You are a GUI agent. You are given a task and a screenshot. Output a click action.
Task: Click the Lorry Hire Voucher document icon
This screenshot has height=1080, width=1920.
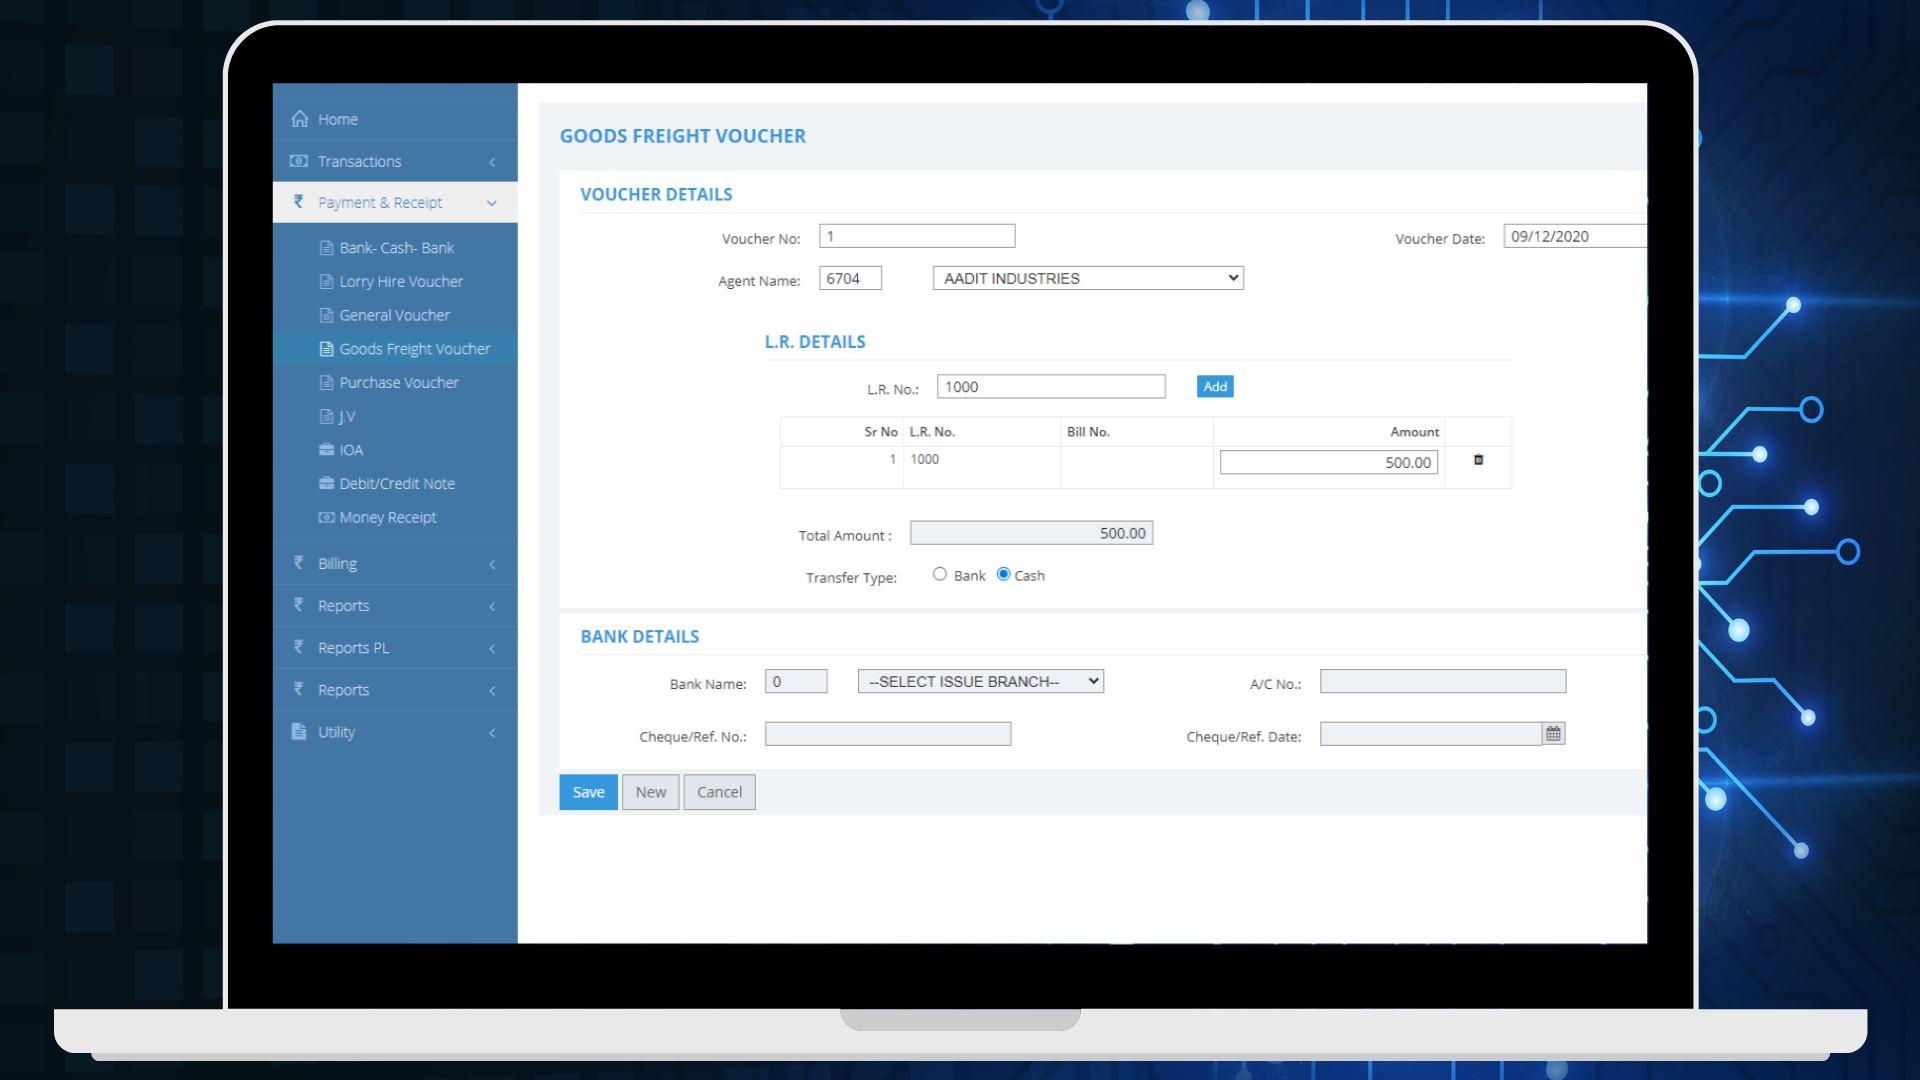[x=326, y=282]
